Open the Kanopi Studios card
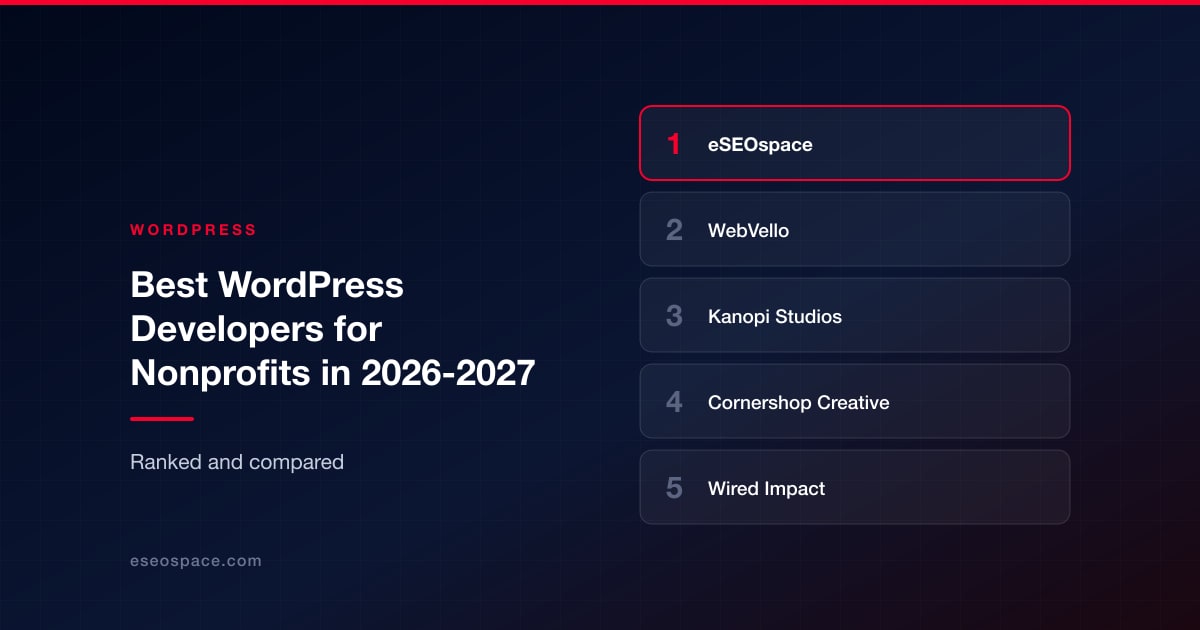The image size is (1200, 630). point(855,315)
